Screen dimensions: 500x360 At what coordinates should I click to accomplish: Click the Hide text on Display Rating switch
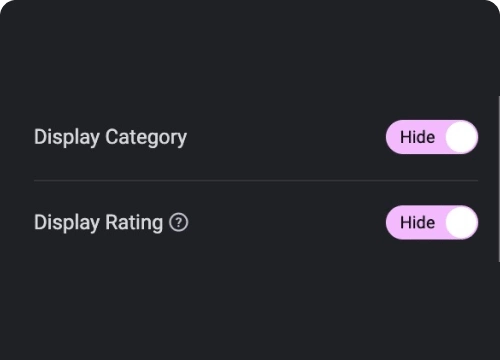pyautogui.click(x=417, y=222)
